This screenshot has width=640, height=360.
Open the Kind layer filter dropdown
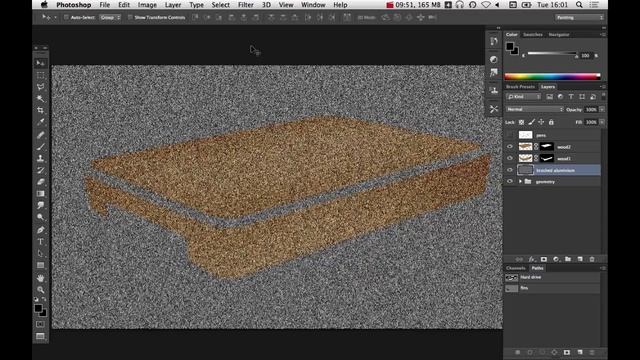[x=524, y=97]
